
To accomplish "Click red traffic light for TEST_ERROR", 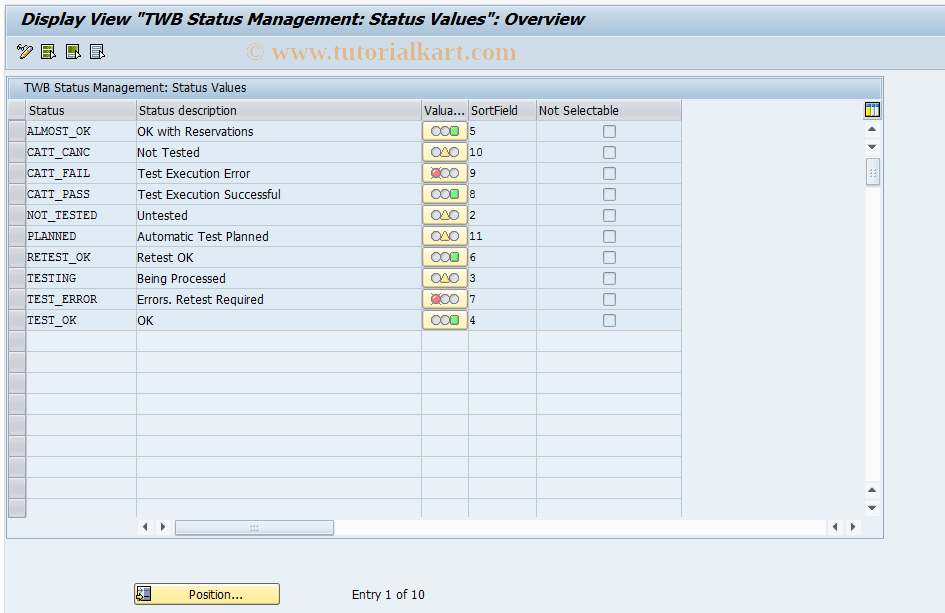I will 445,300.
